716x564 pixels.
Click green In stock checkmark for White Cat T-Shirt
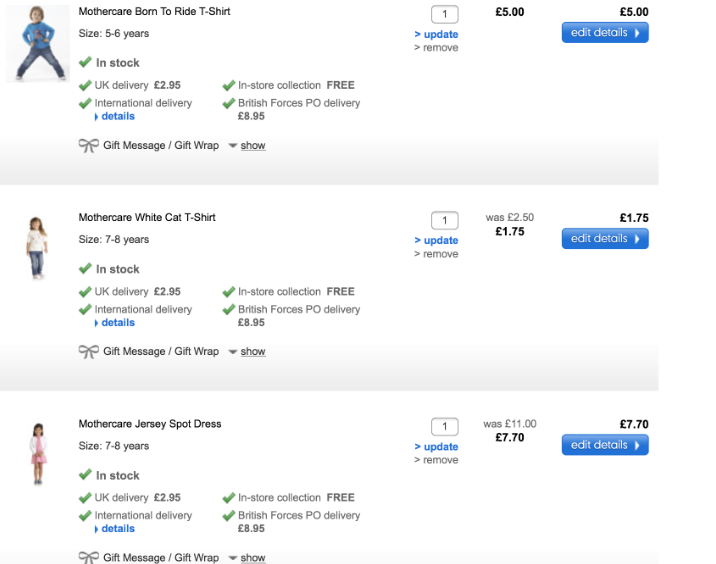click(85, 269)
